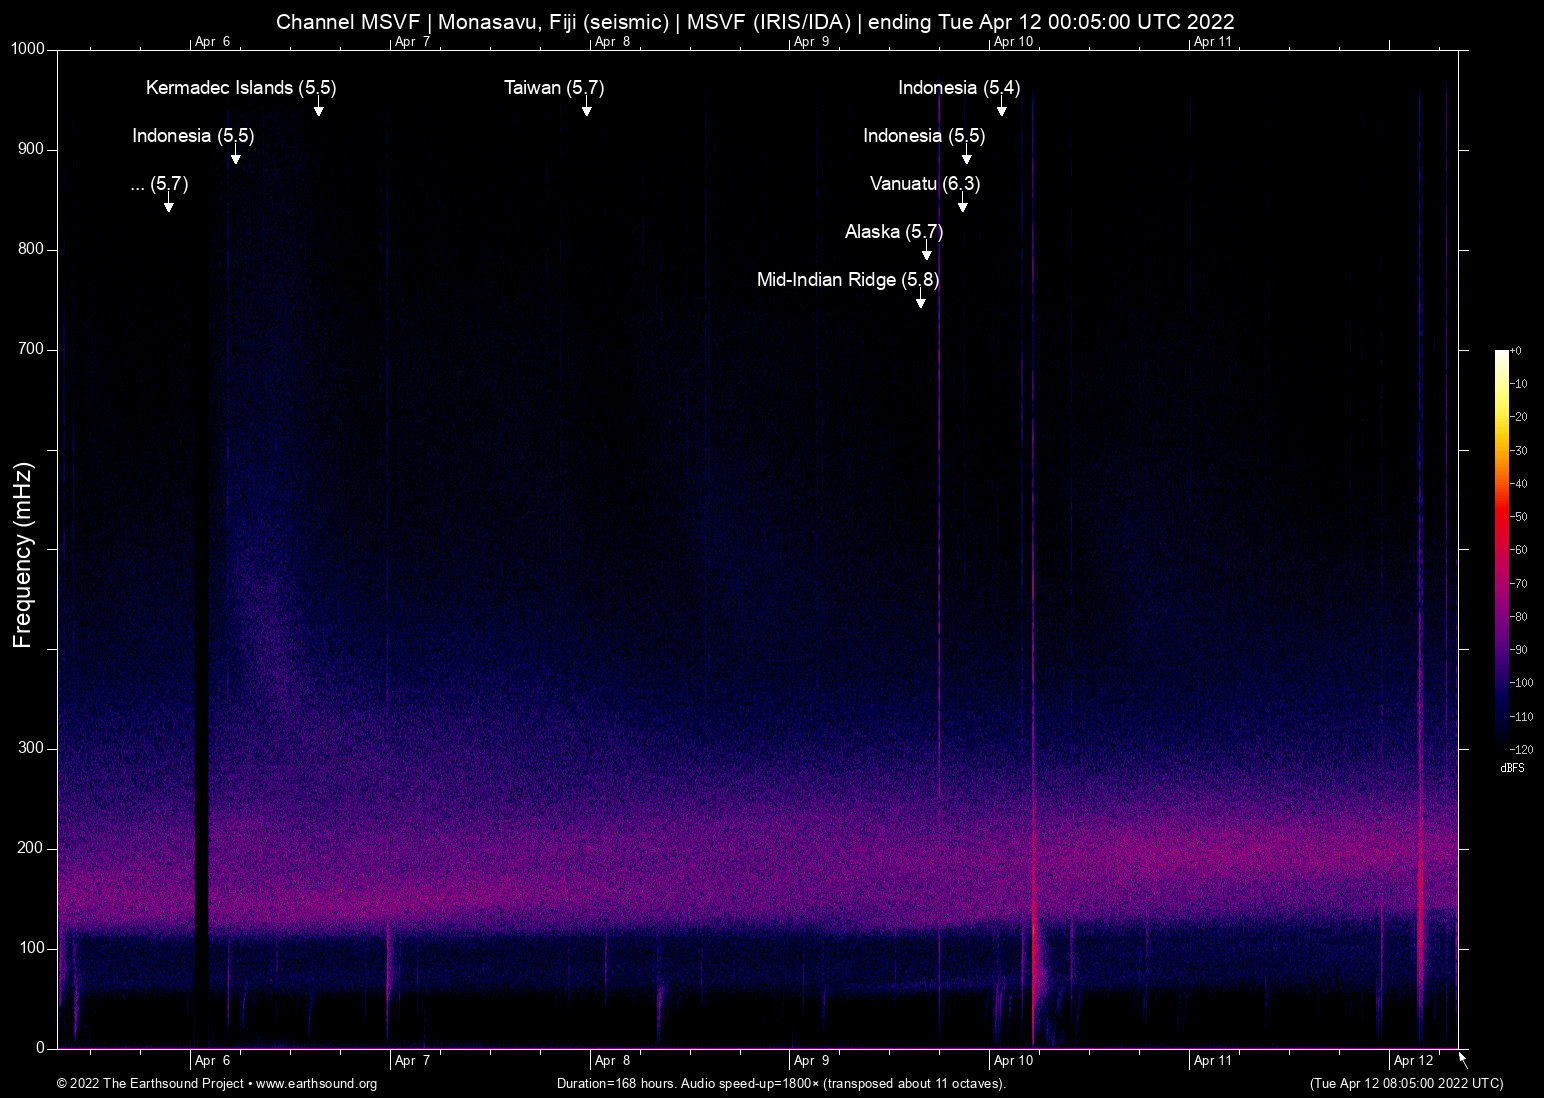This screenshot has width=1544, height=1098.
Task: Click the Apr 7 marker on the top axis
Action: [412, 42]
